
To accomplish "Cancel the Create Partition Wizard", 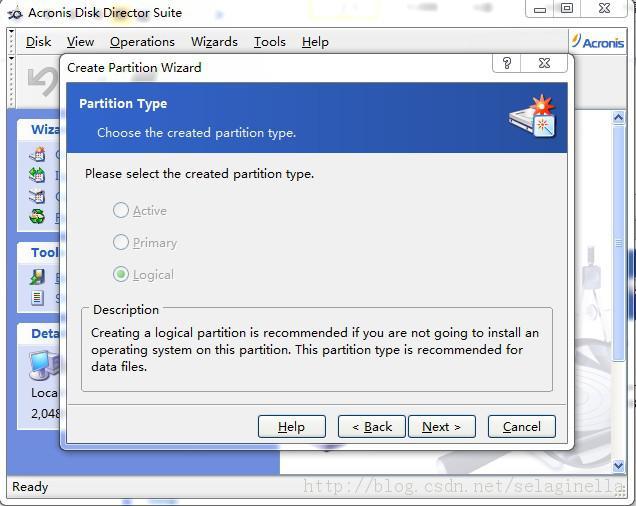I will (x=522, y=426).
